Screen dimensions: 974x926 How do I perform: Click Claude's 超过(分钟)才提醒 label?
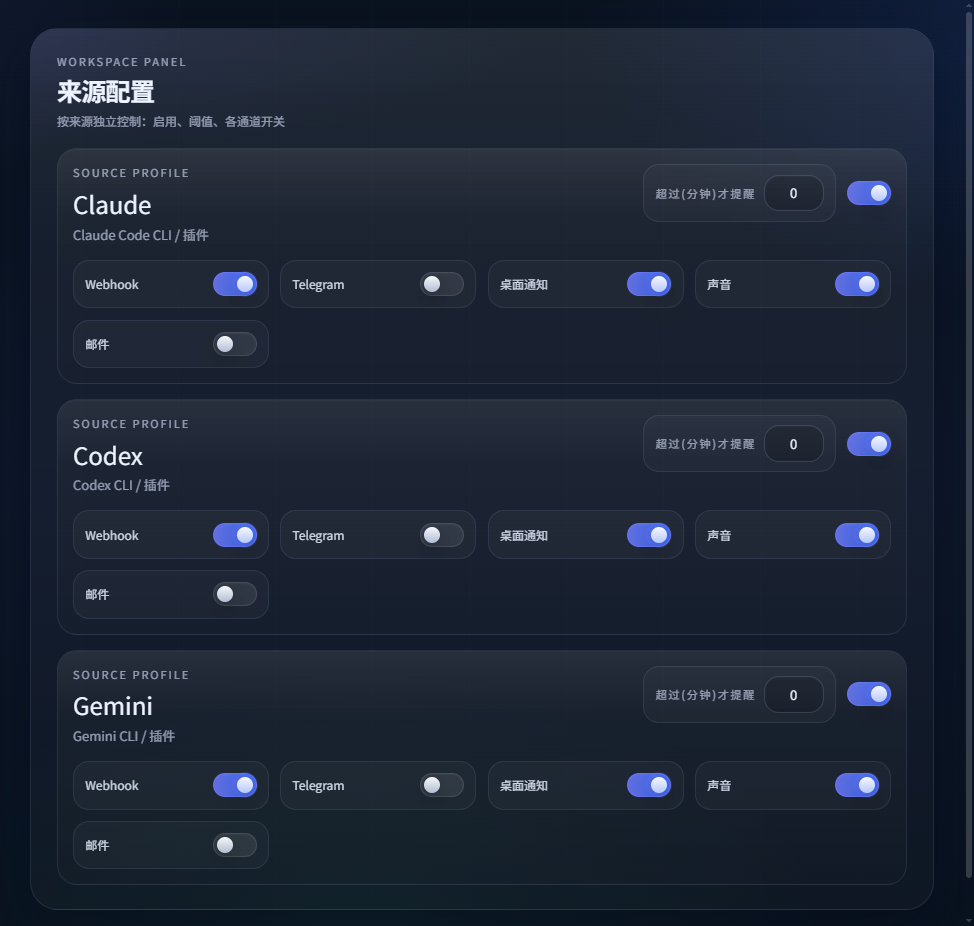click(x=705, y=194)
